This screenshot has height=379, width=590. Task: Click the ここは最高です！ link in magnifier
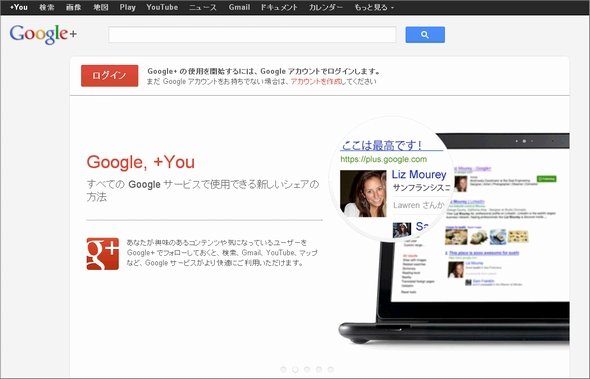(382, 145)
